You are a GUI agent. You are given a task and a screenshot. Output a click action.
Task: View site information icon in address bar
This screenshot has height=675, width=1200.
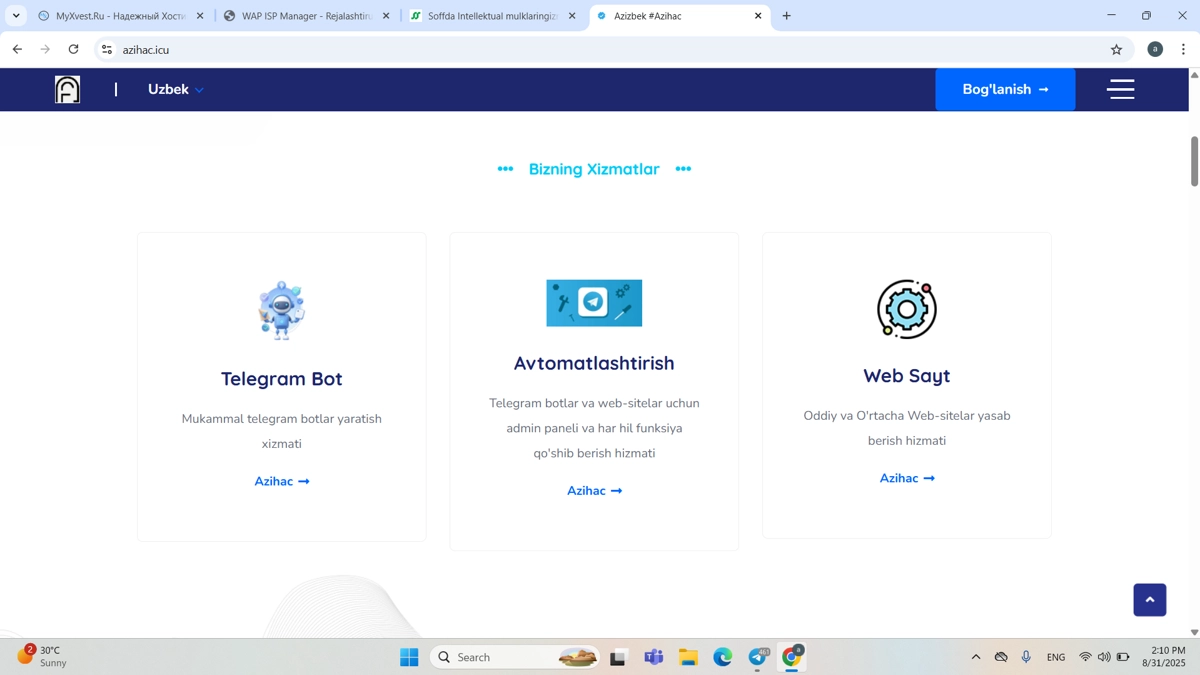[x=107, y=49]
